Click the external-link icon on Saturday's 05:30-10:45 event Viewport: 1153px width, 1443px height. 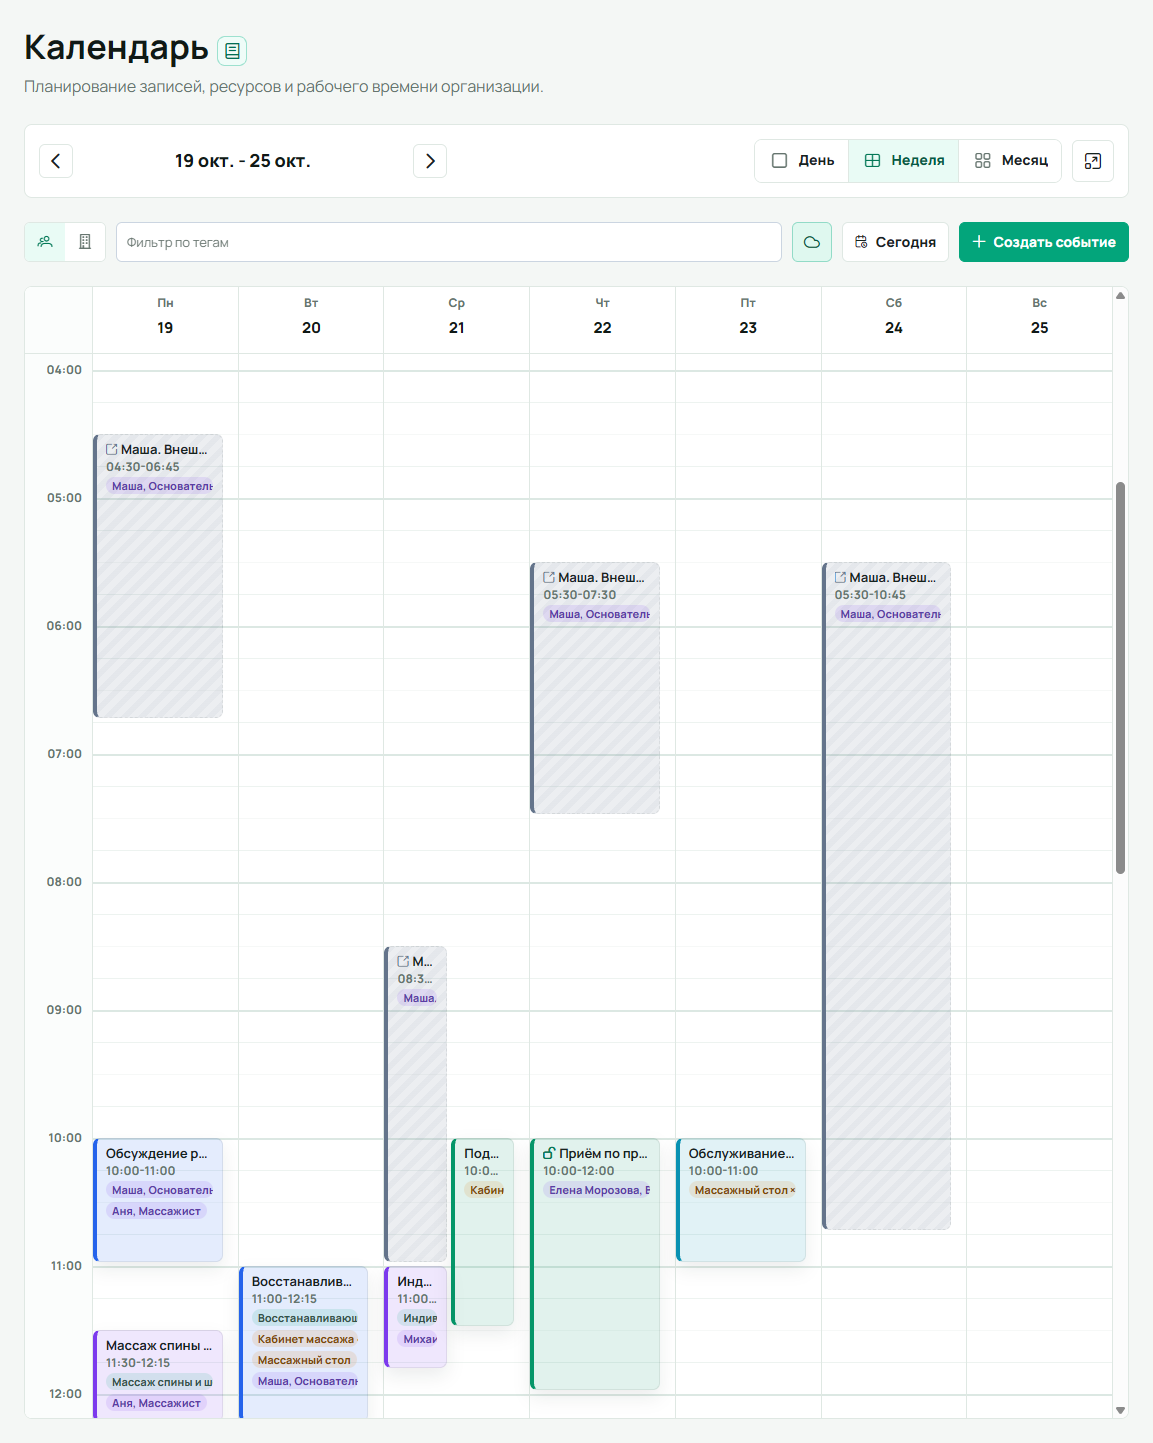[x=841, y=578]
